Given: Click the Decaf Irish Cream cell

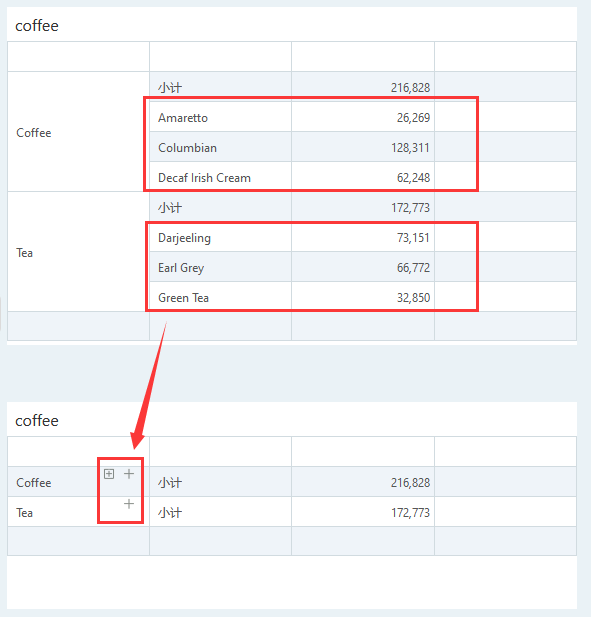Looking at the screenshot, I should 220,177.
